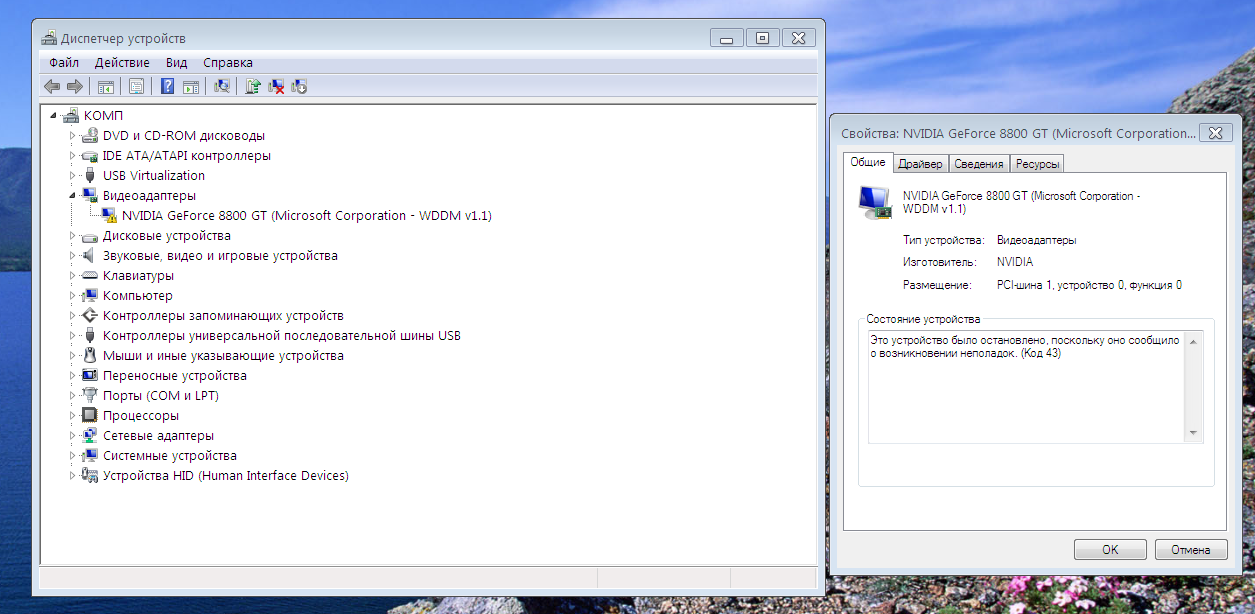Switch to the 'Ресурсы' tab
Image resolution: width=1255 pixels, height=614 pixels.
[1037, 163]
